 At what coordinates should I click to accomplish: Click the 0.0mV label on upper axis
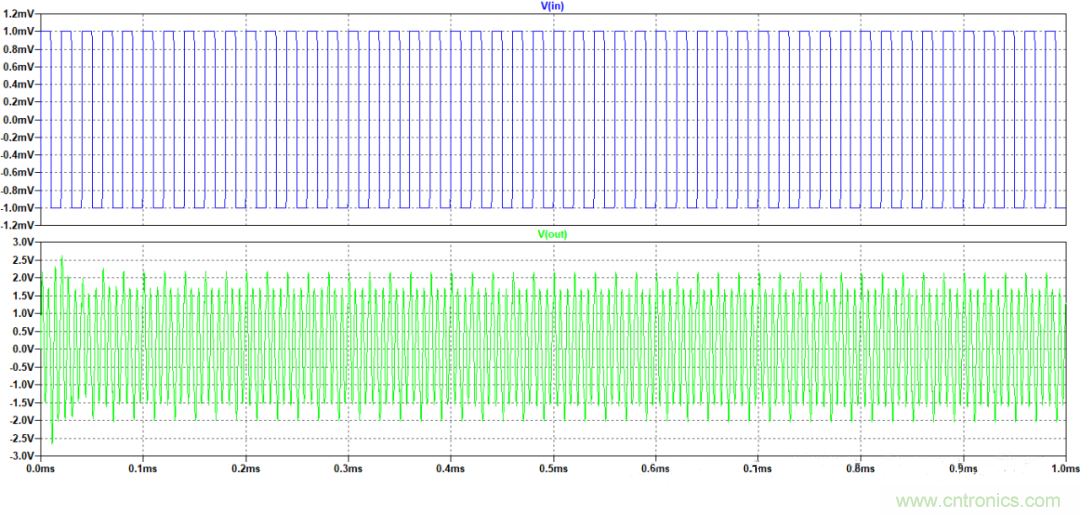point(20,120)
